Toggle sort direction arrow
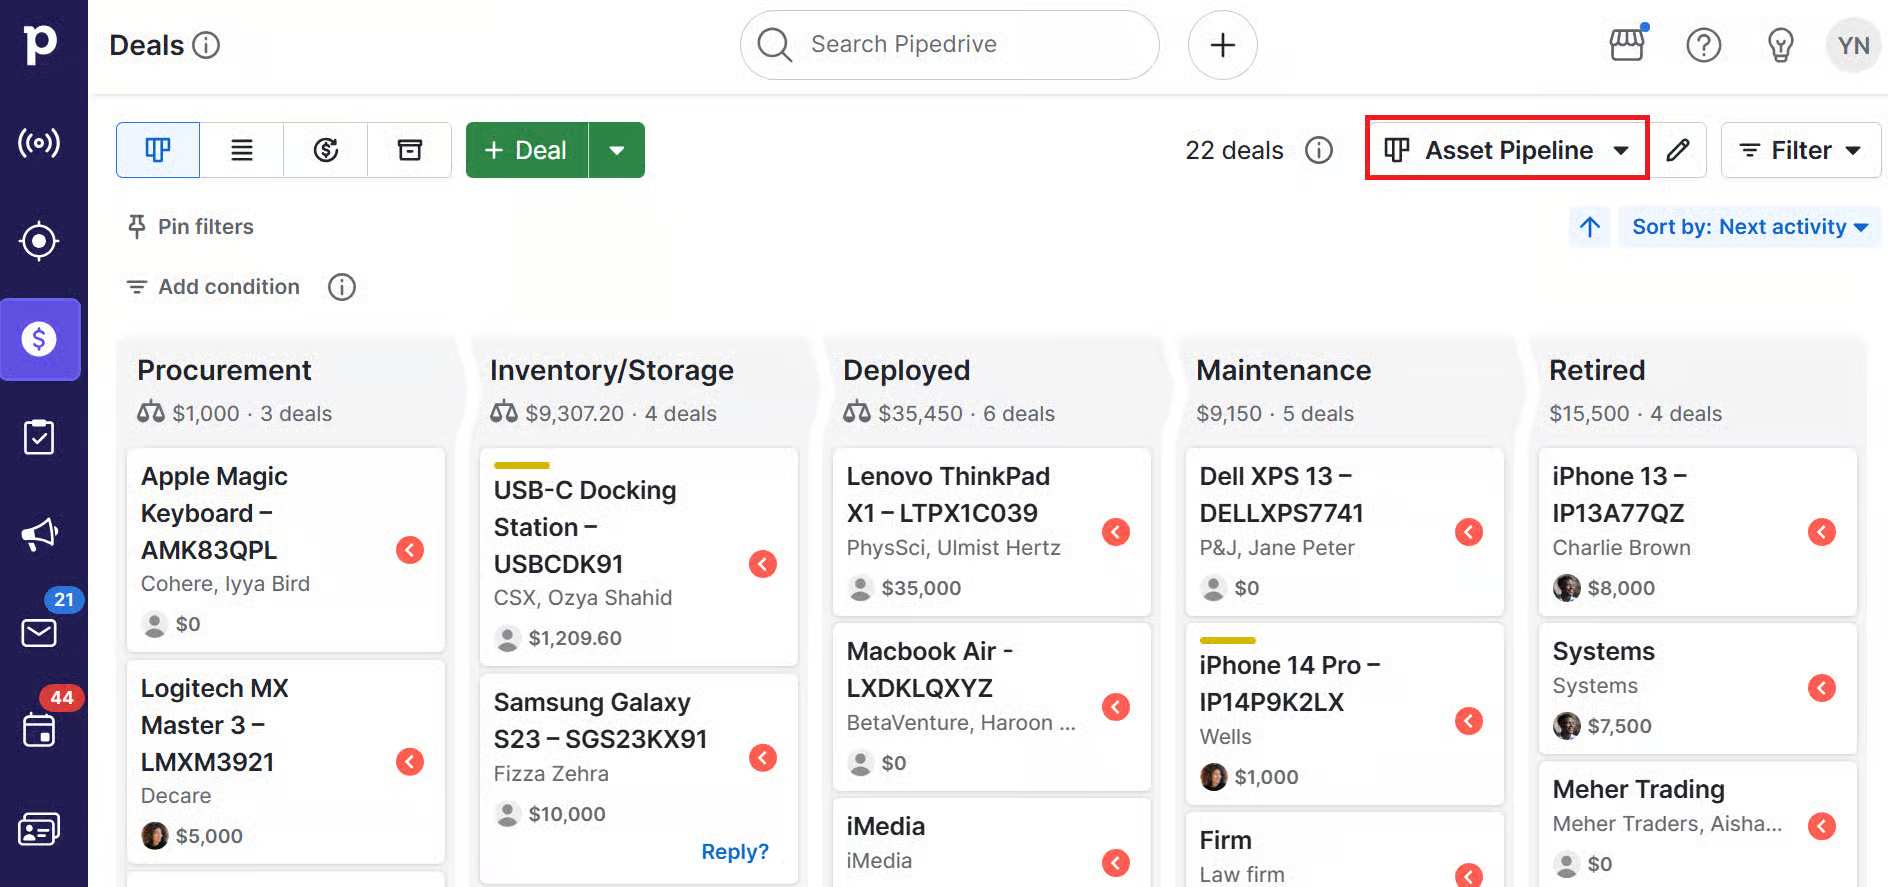This screenshot has height=887, width=1888. coord(1590,227)
